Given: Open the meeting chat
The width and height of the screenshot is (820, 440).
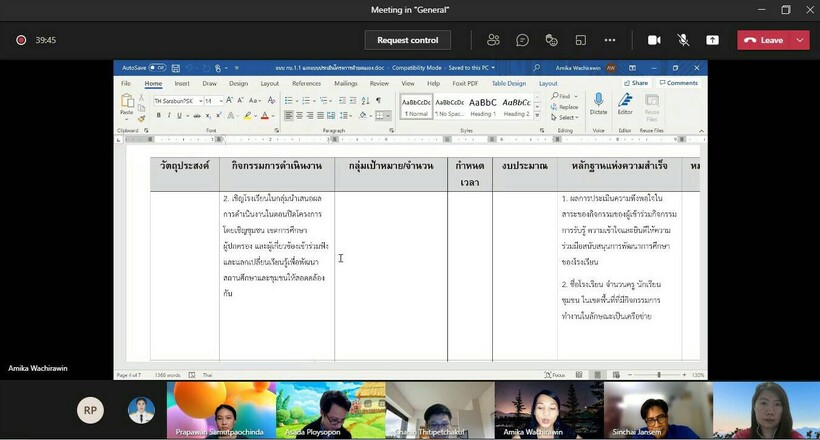Looking at the screenshot, I should (x=522, y=40).
